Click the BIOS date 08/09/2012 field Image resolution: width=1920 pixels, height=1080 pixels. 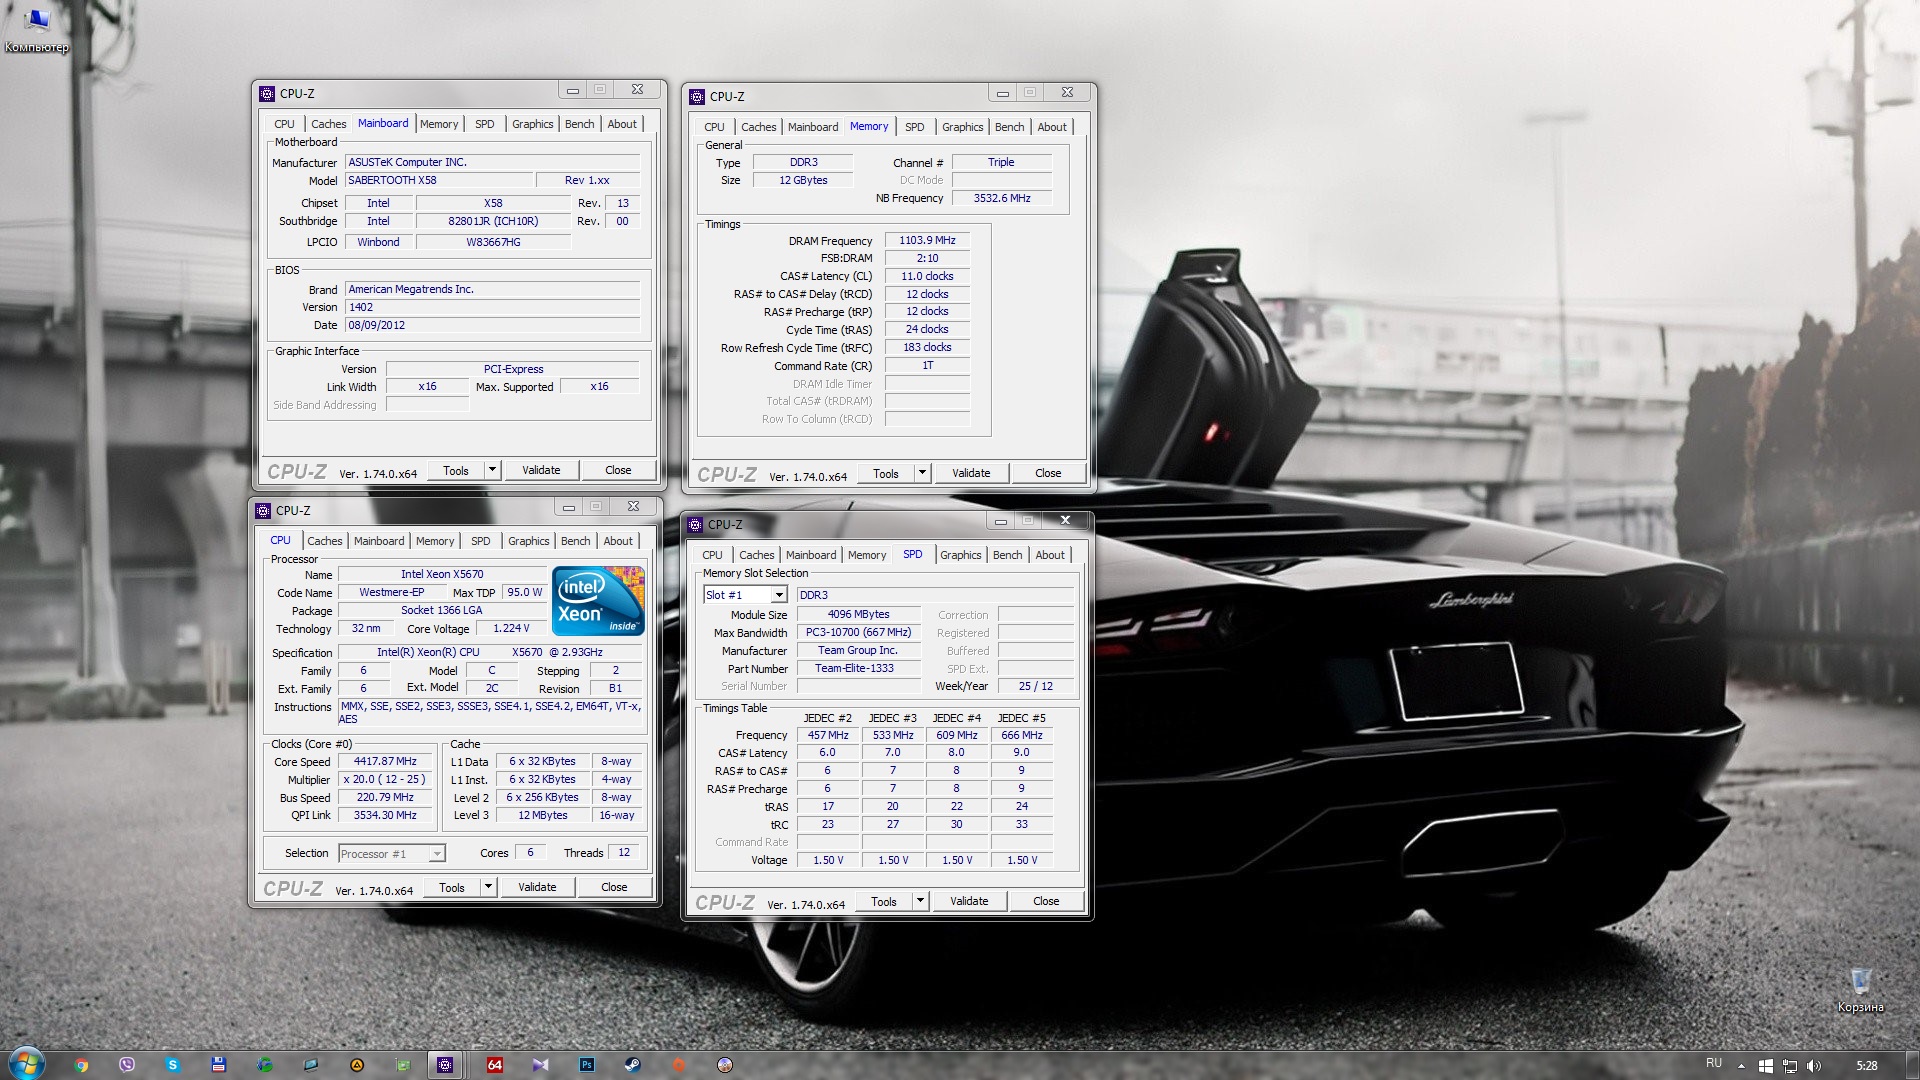[x=492, y=325]
